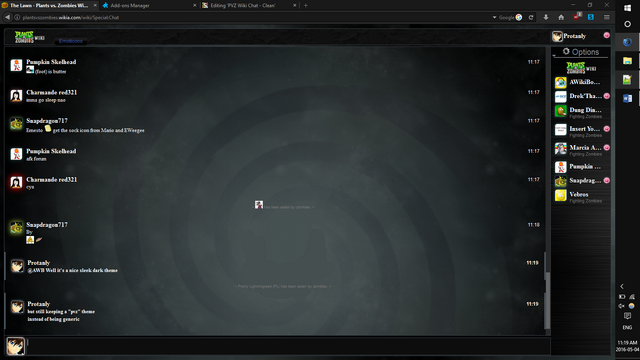Click the pink badge beside Insert Yo...
The width and height of the screenshot is (640, 360).
[607, 129]
